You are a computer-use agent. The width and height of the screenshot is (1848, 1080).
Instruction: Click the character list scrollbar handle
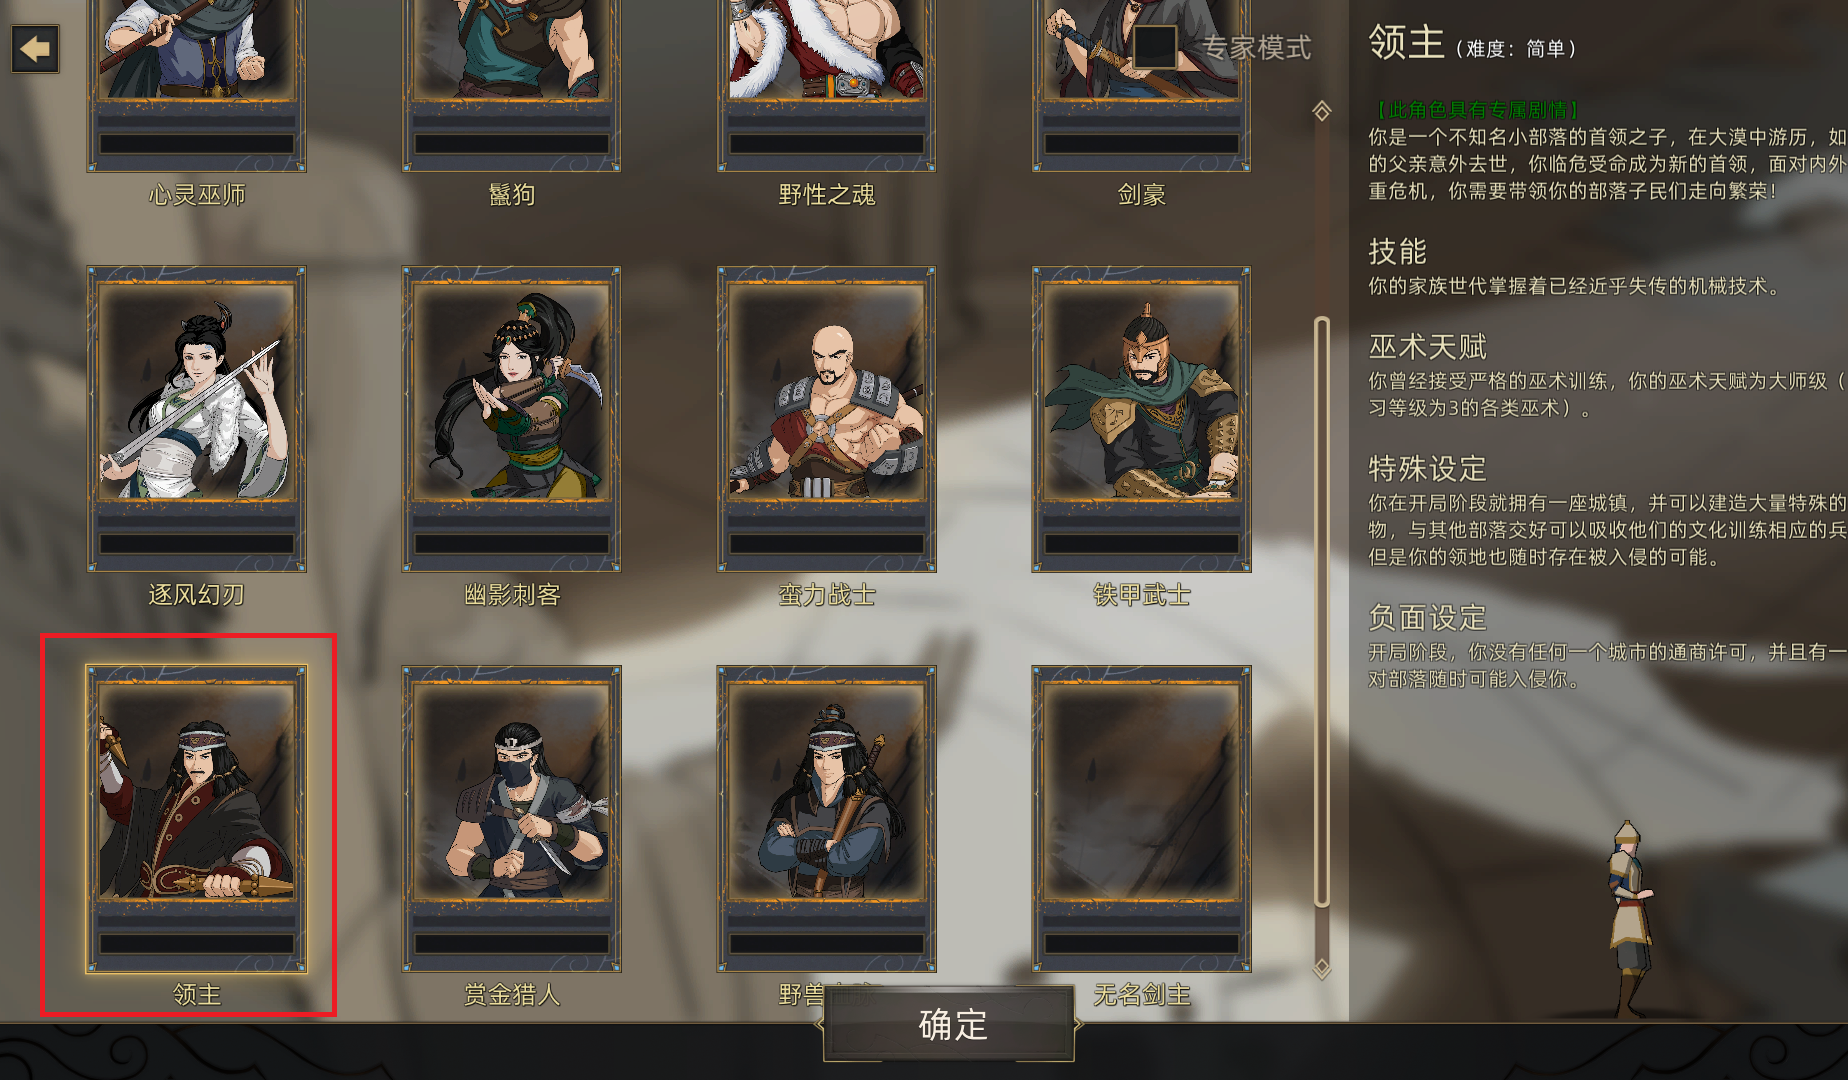(x=1322, y=612)
